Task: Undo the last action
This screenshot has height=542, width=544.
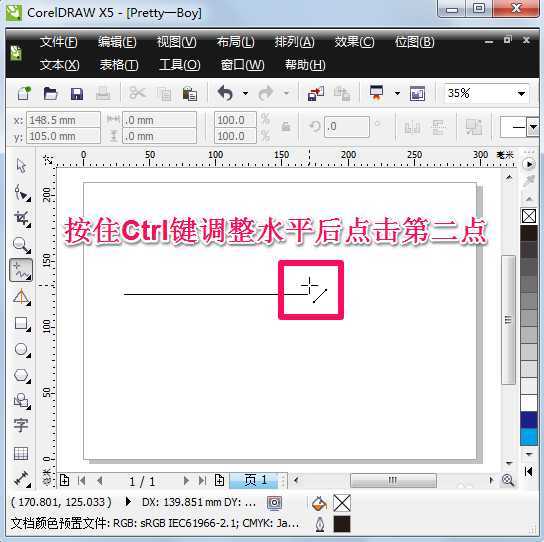Action: pyautogui.click(x=226, y=93)
